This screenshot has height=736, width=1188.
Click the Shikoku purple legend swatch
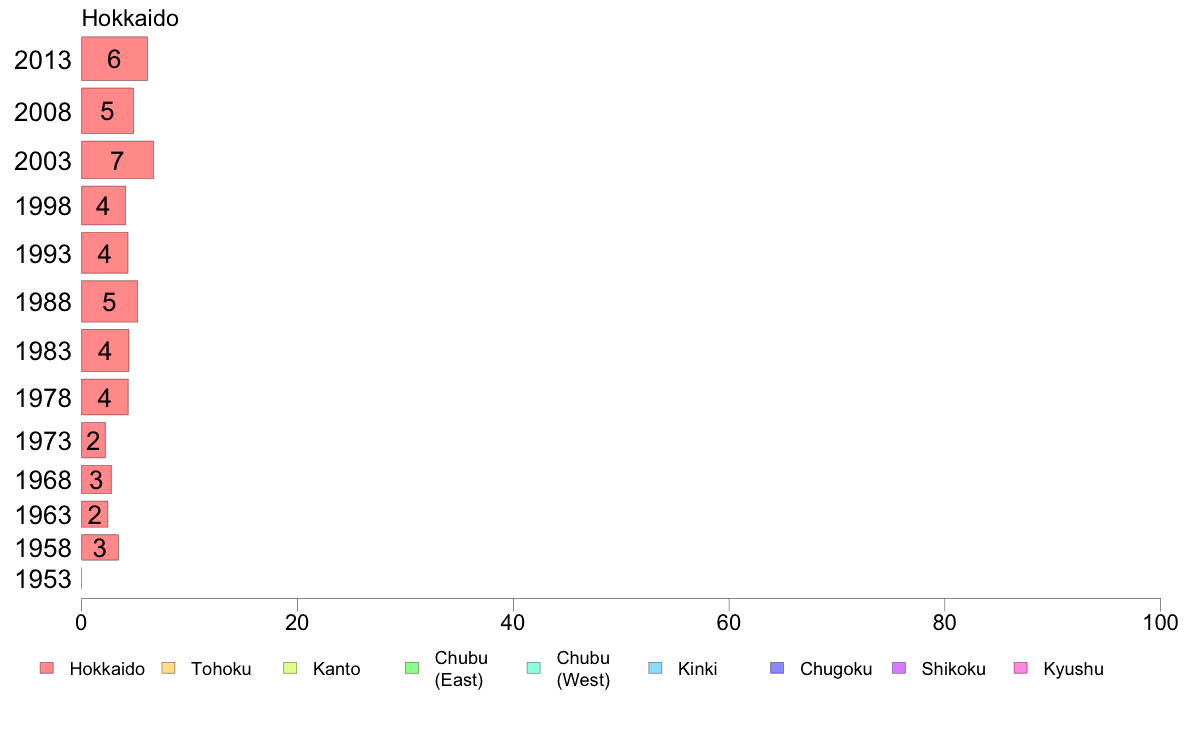point(899,668)
